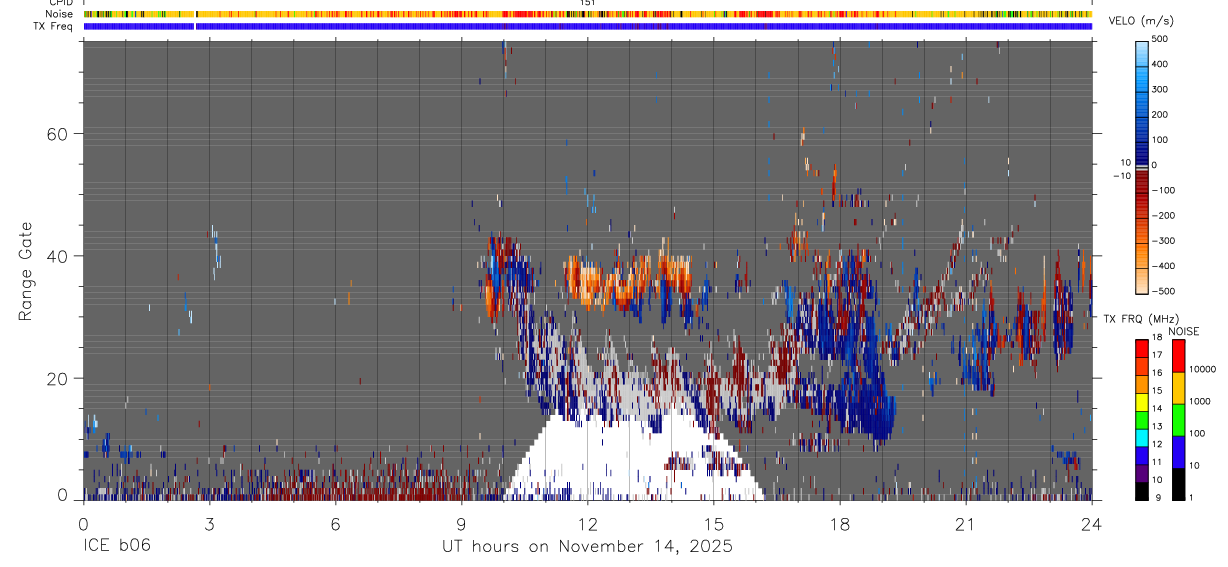
Task: Click the "TX Freq" row label at top left
Action: point(54,26)
